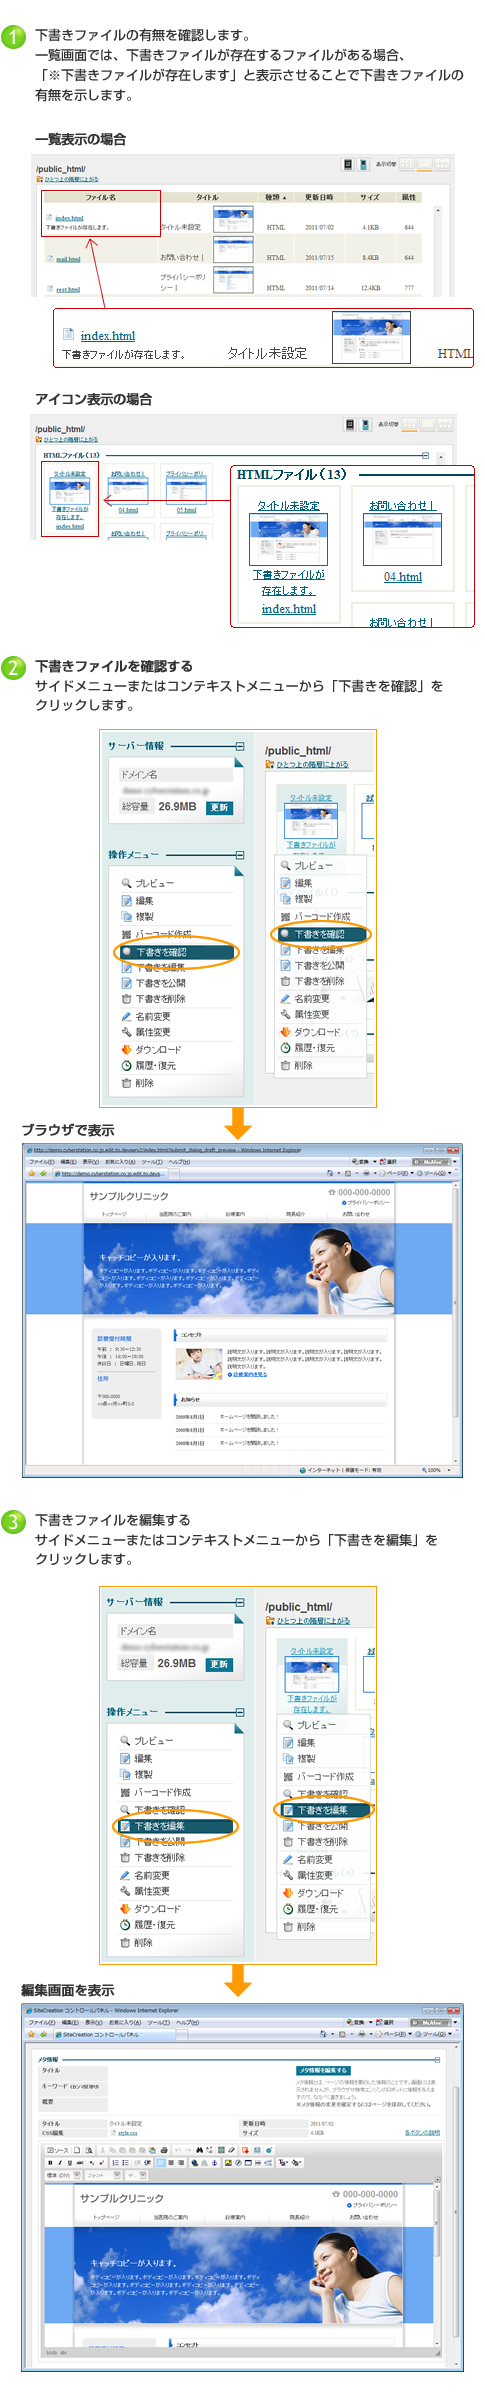Click the 更新 button in step 2 server info

(x=219, y=807)
